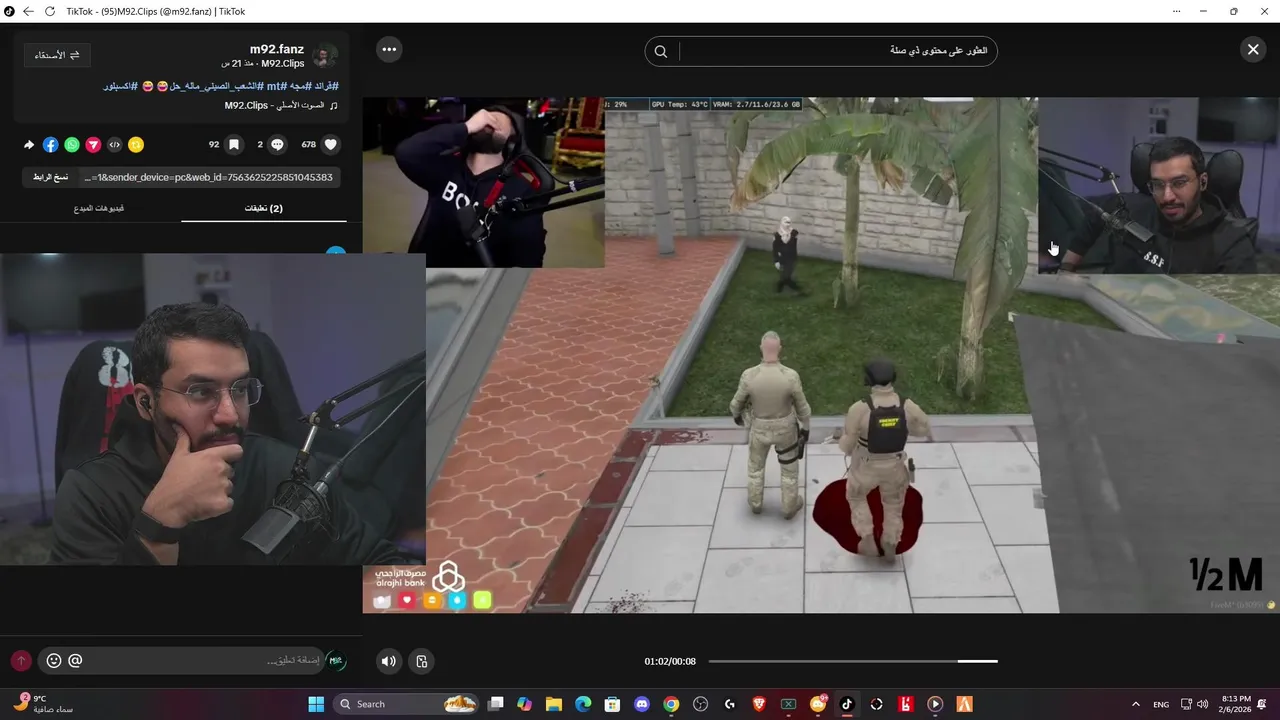Reload the page with refresh icon

coord(50,11)
